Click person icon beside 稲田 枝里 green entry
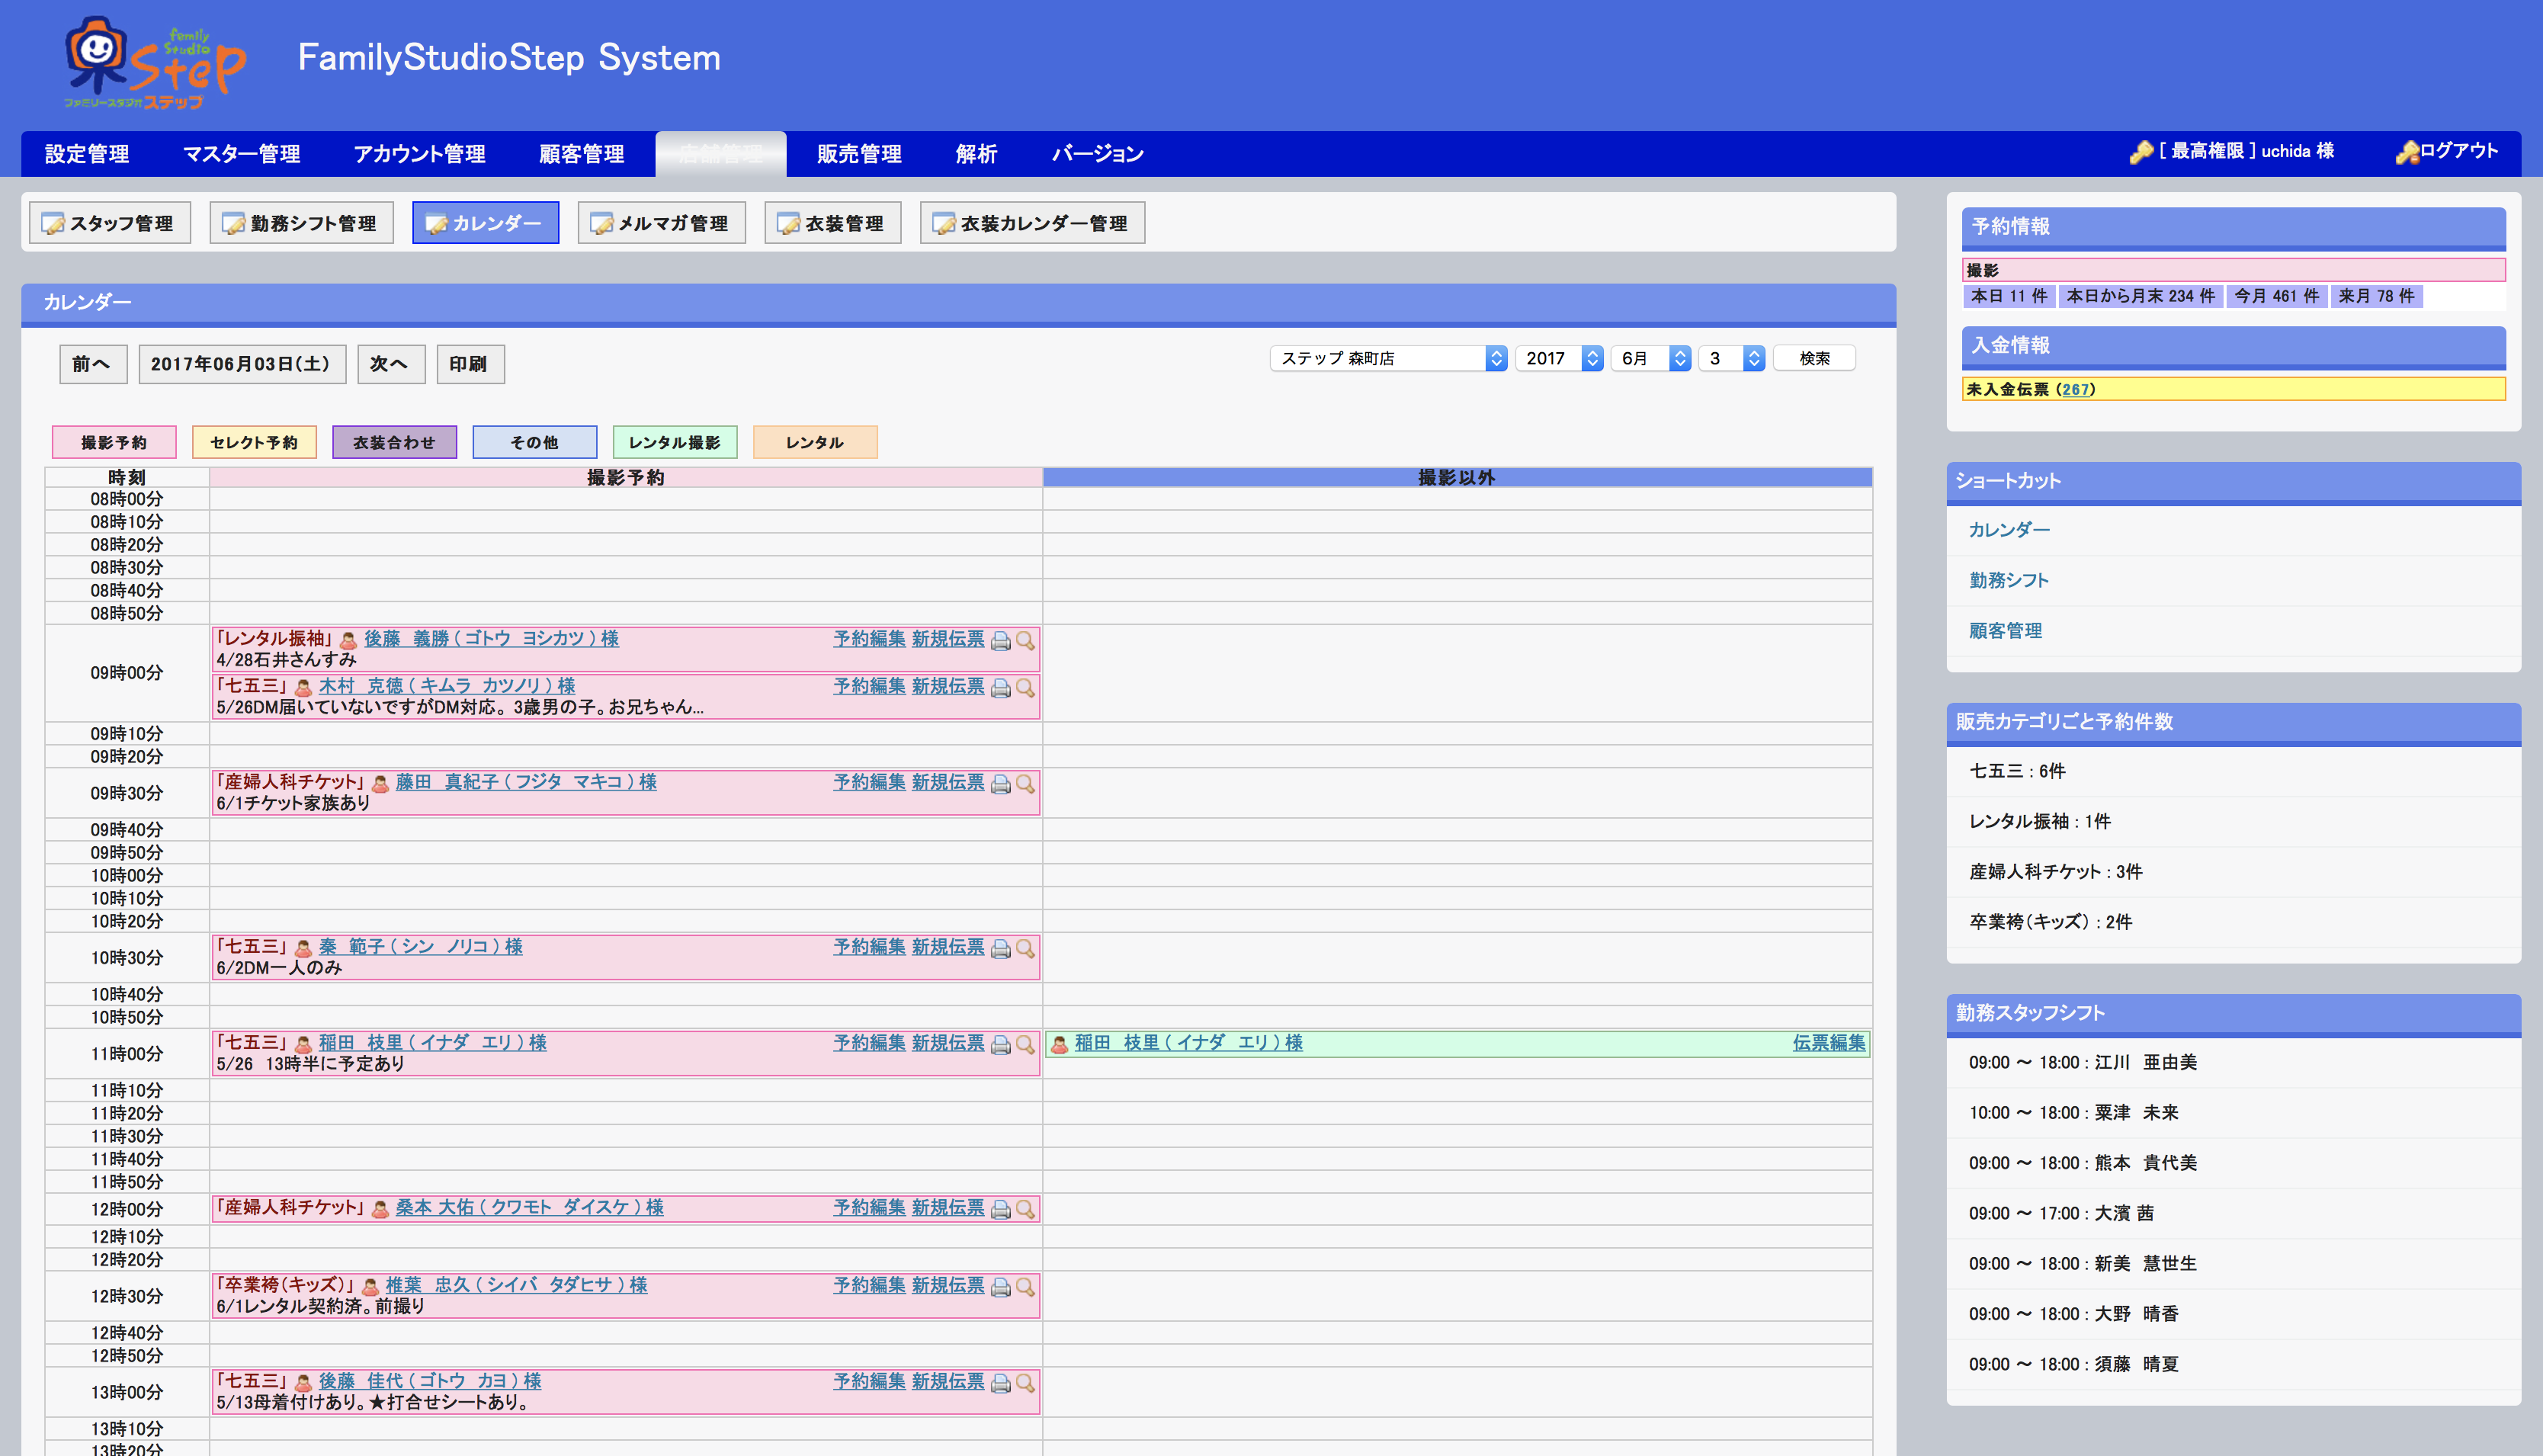Image resolution: width=2543 pixels, height=1456 pixels. 1059,1044
